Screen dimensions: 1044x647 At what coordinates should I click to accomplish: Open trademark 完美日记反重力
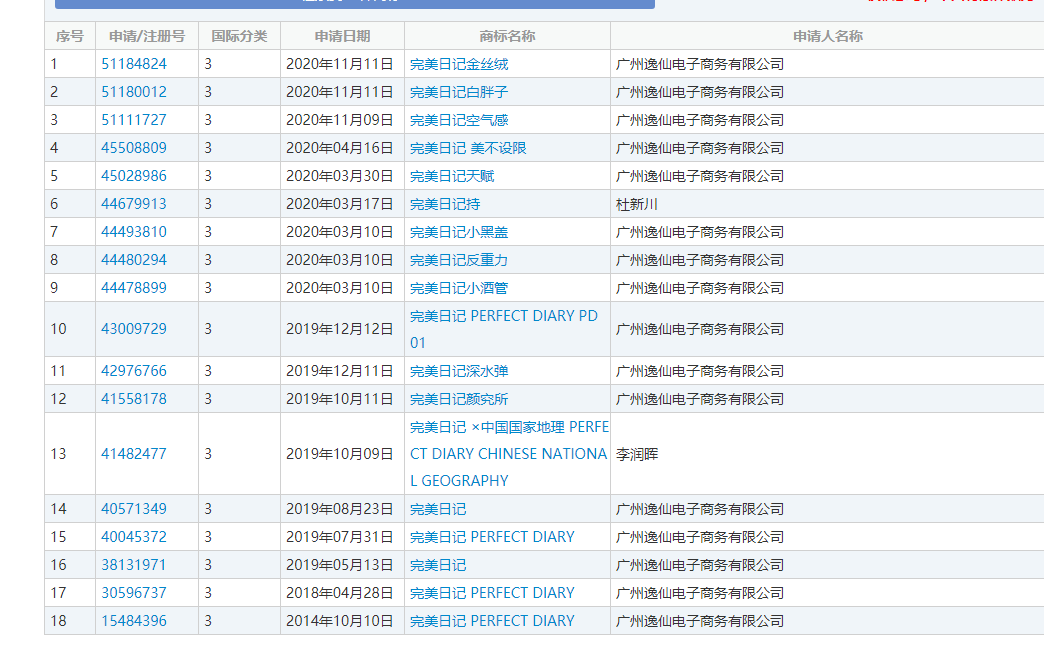click(x=459, y=260)
